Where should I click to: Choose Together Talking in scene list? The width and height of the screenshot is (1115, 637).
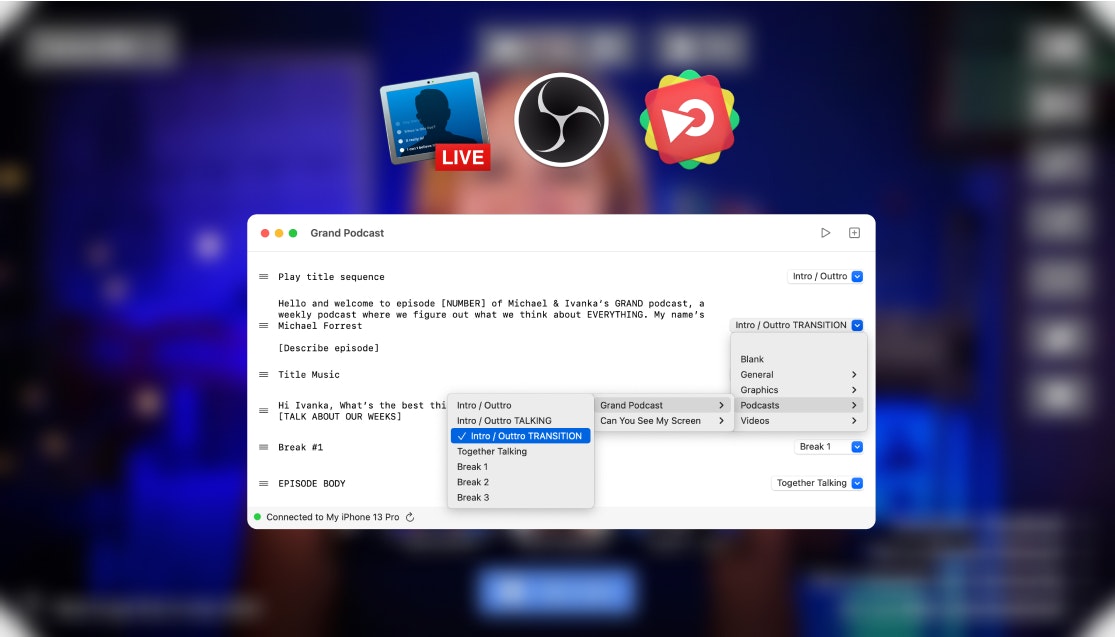(x=521, y=451)
